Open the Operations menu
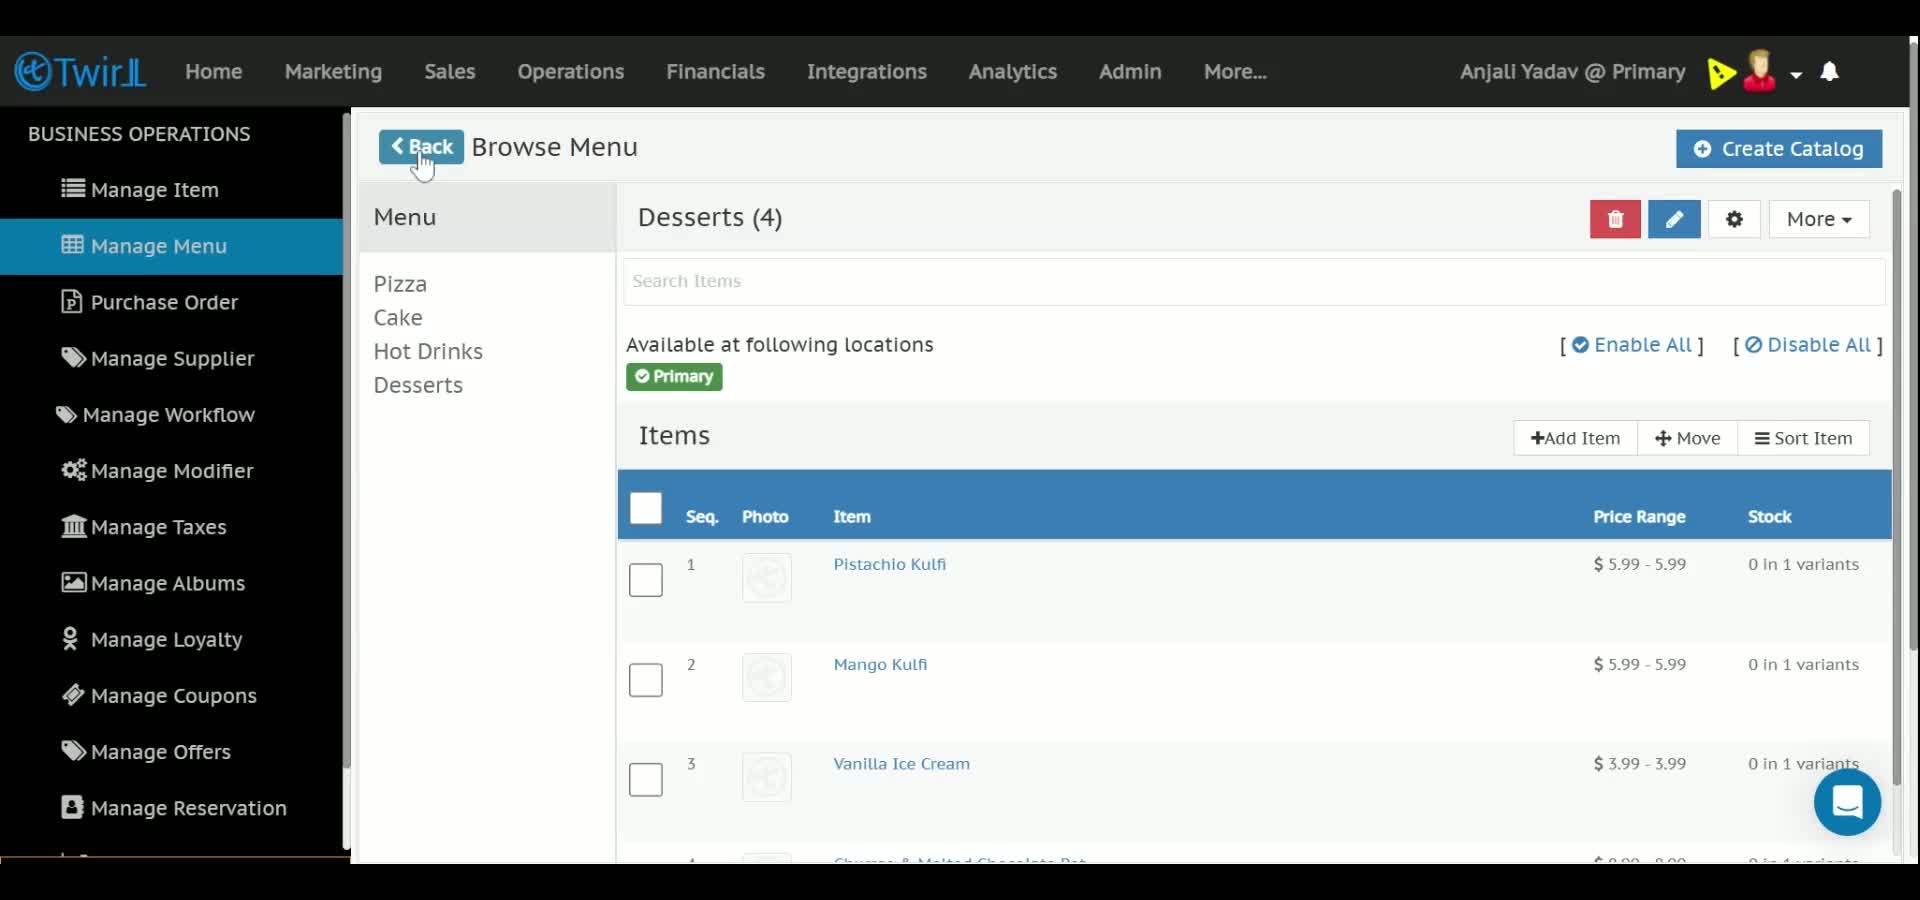Viewport: 1920px width, 900px height. (x=571, y=71)
